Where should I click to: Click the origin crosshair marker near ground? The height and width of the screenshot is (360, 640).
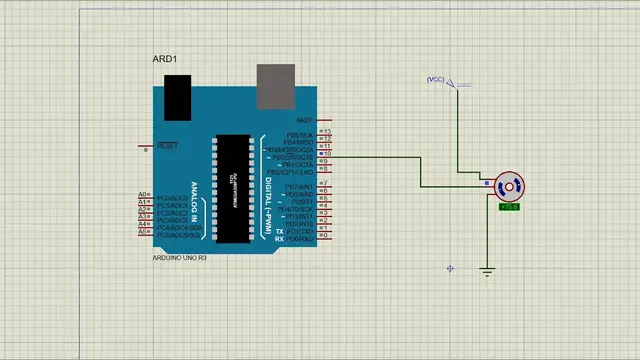coord(450,268)
